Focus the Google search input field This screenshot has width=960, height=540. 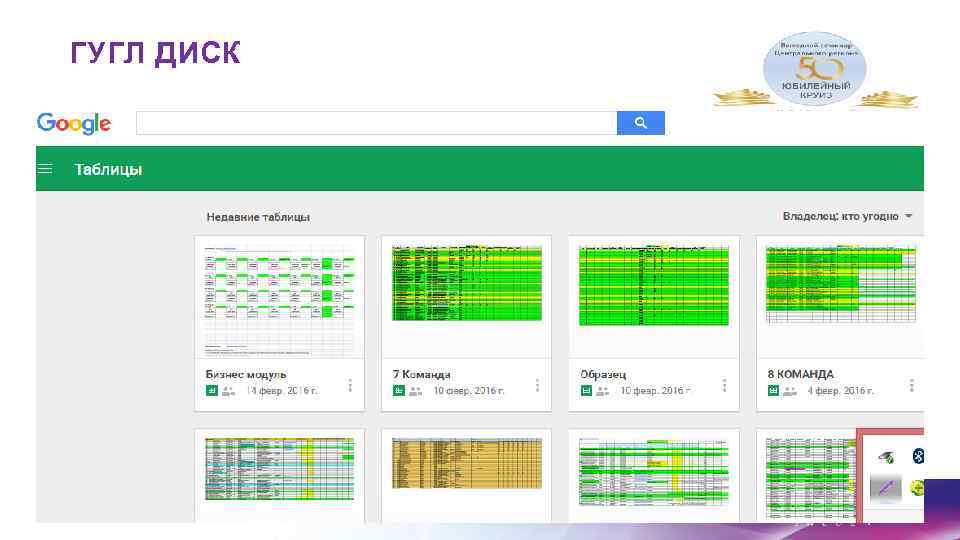point(377,122)
